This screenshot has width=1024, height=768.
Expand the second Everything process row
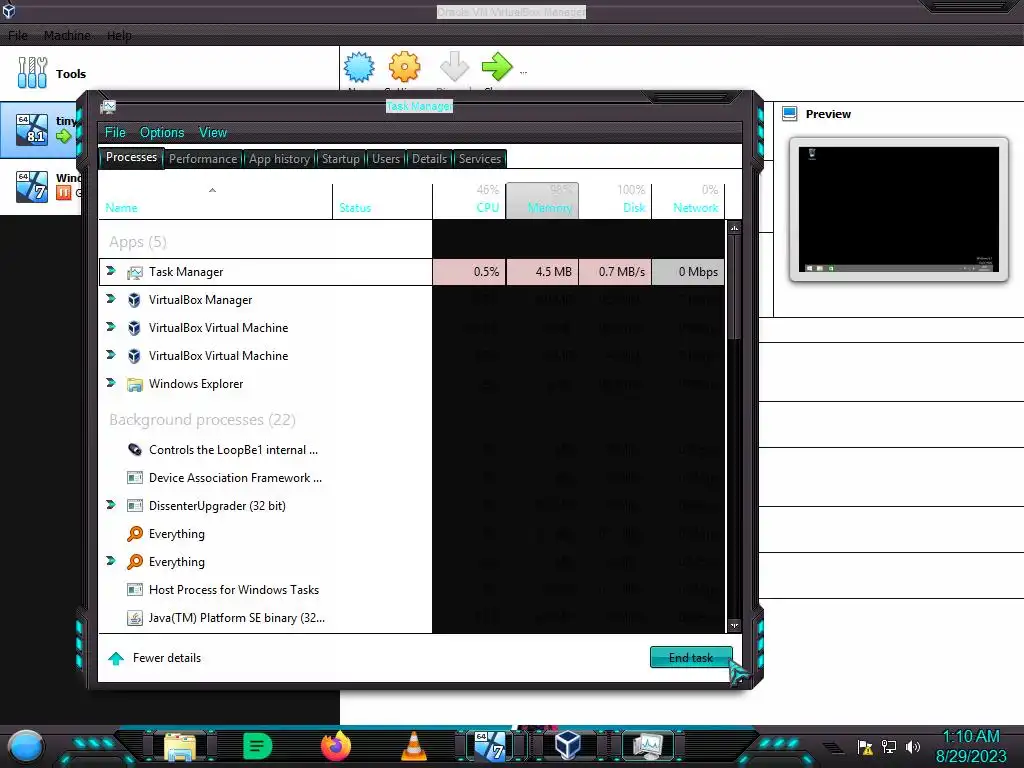coord(111,561)
